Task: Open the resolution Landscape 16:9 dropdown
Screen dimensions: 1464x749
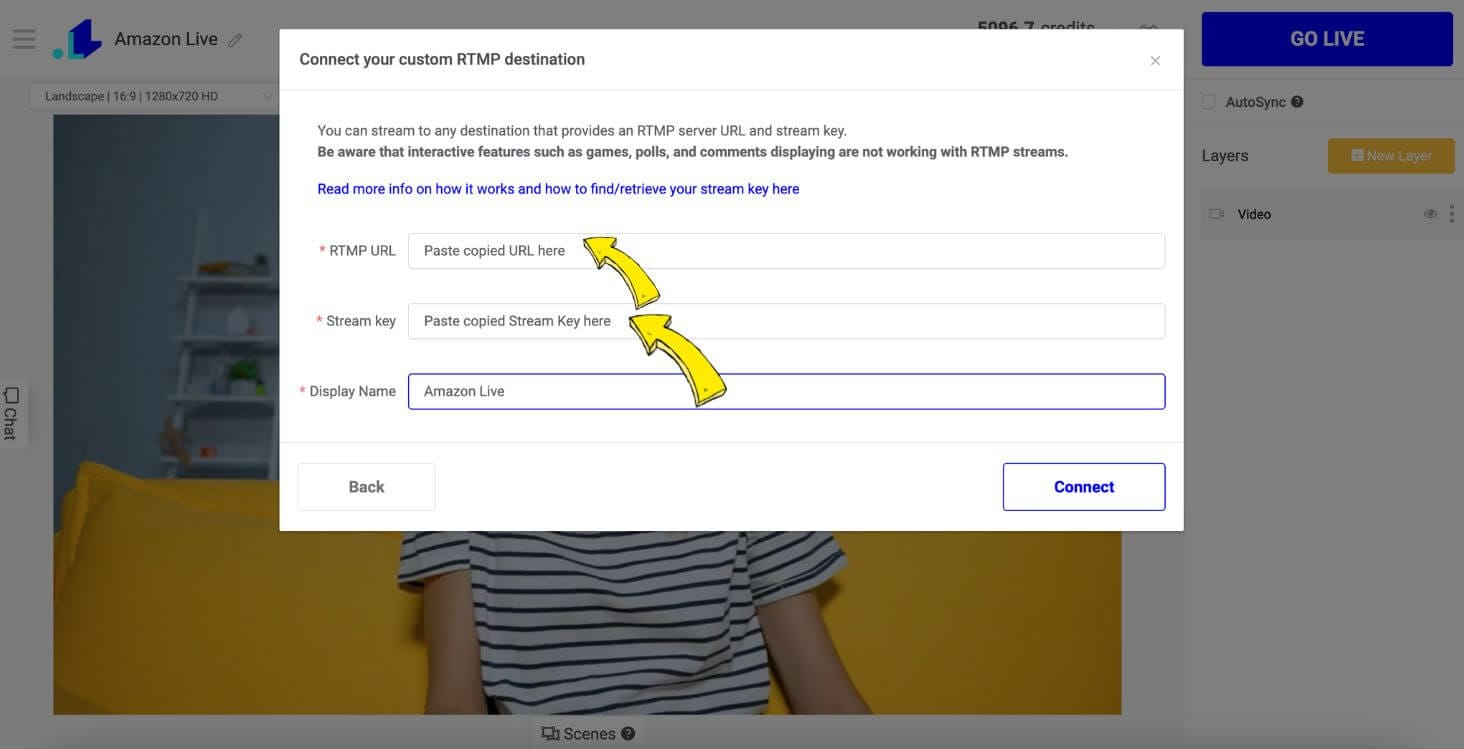Action: pos(156,96)
